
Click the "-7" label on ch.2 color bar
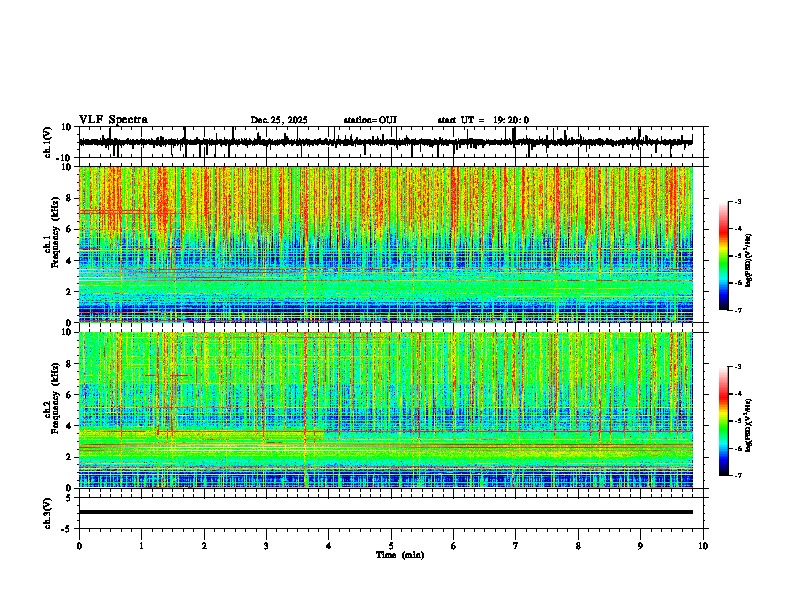point(738,475)
